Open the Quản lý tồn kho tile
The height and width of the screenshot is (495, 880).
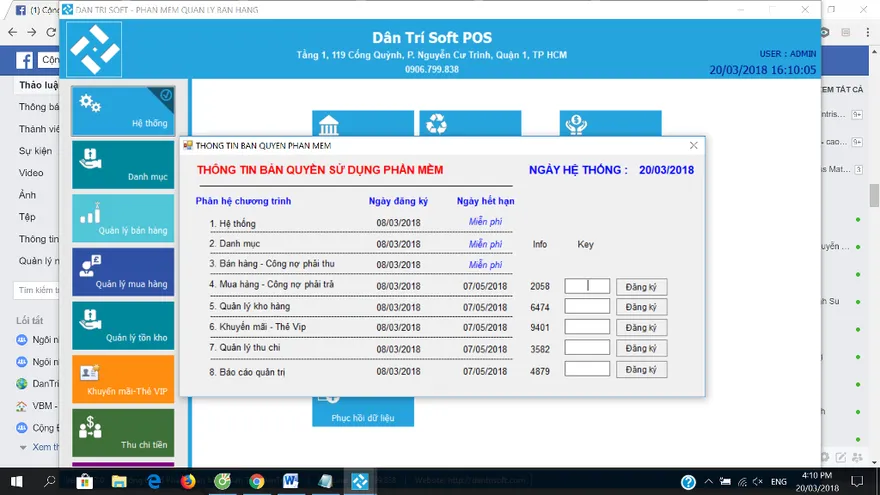(123, 326)
